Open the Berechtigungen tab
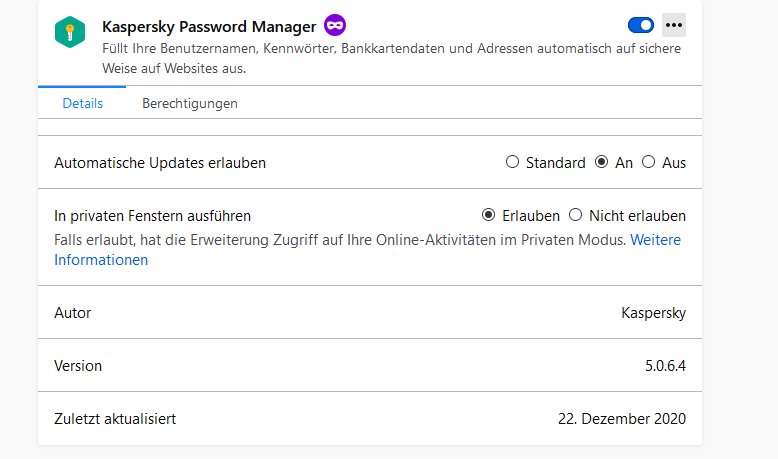This screenshot has height=459, width=778. (190, 103)
